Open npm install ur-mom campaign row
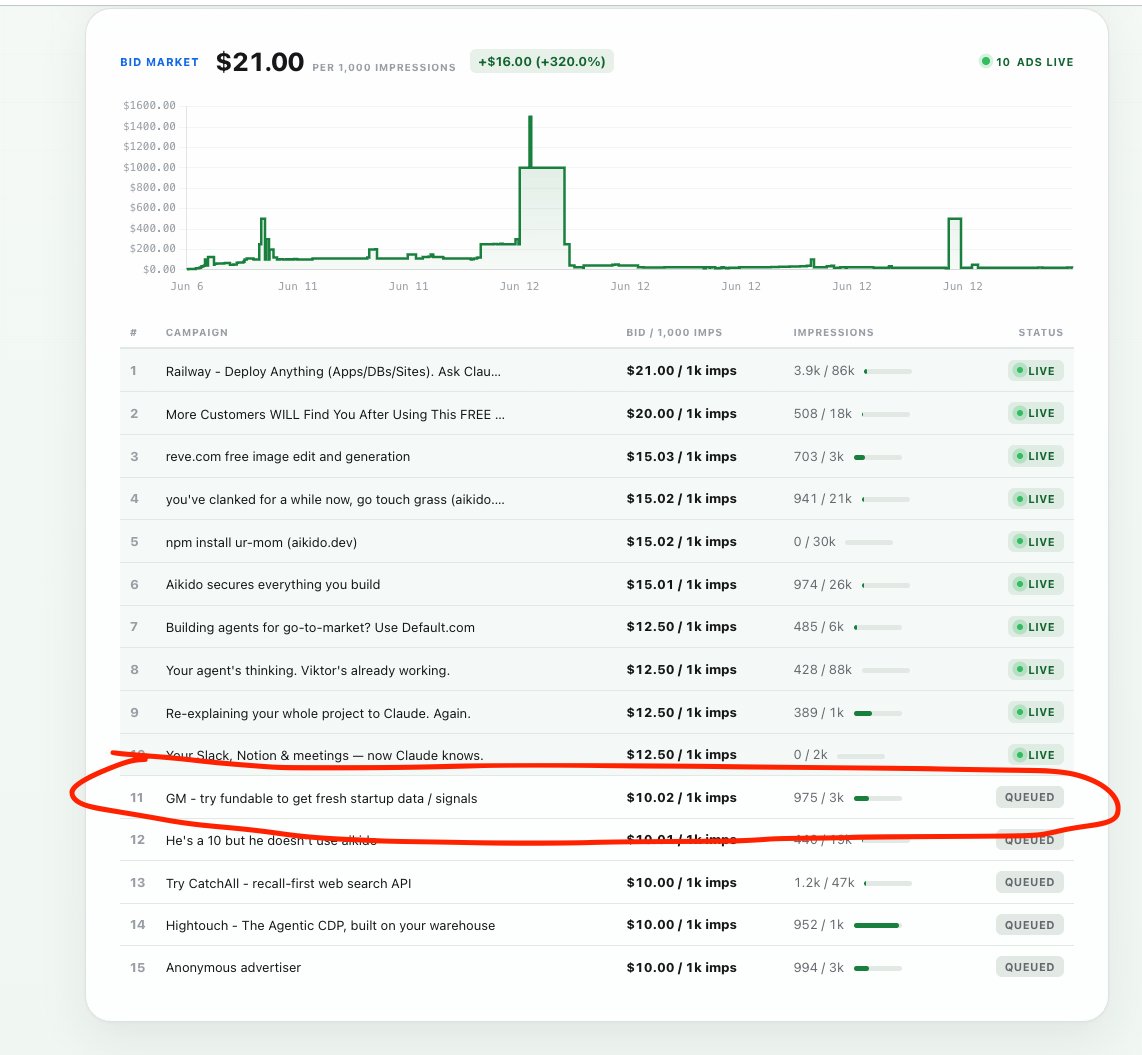Screen dimensions: 1142x1055 point(596,542)
